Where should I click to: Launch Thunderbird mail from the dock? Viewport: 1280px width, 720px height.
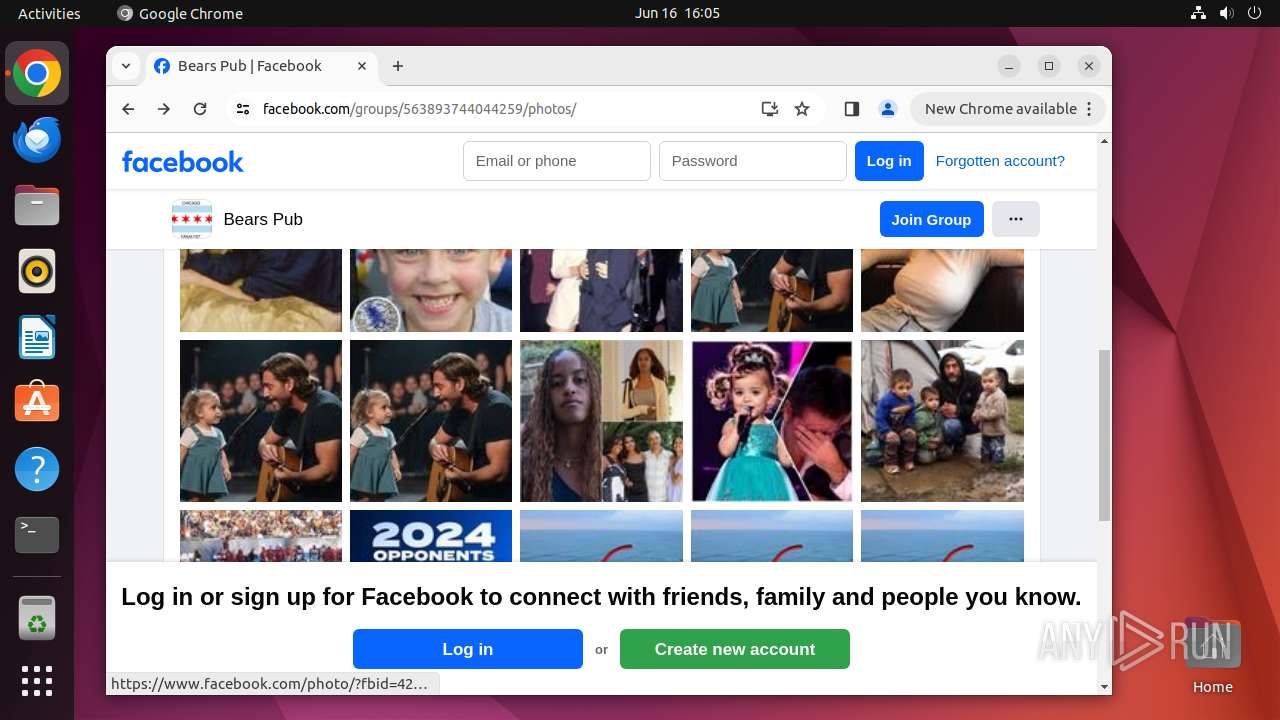pos(37,140)
